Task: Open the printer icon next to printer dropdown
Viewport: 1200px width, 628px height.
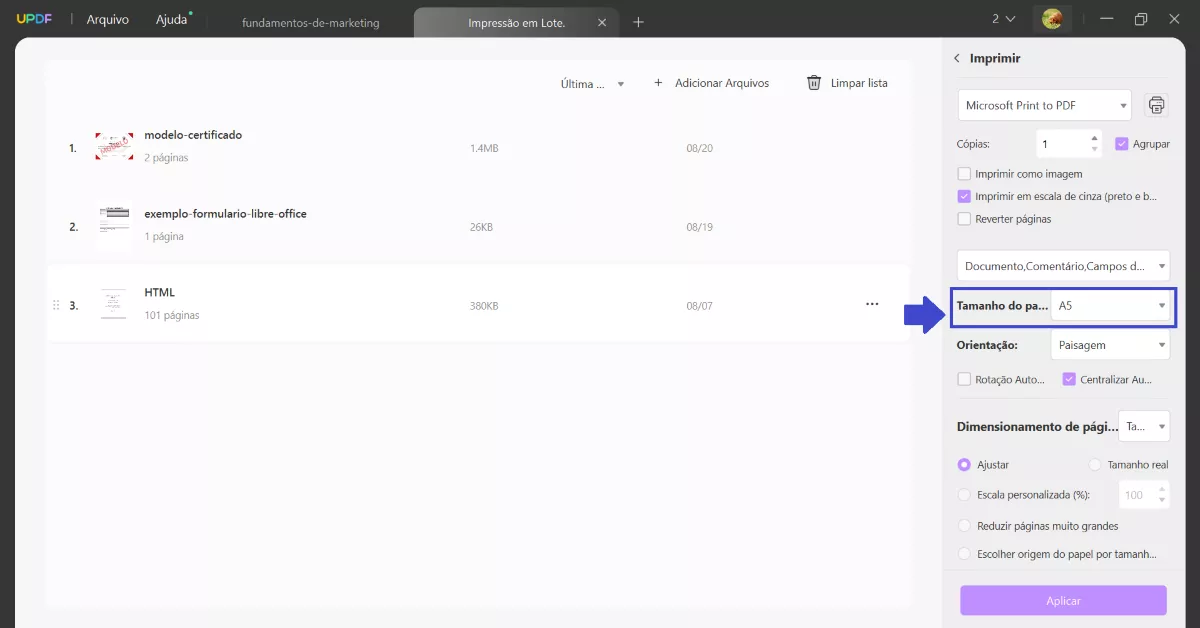Action: coord(1156,104)
